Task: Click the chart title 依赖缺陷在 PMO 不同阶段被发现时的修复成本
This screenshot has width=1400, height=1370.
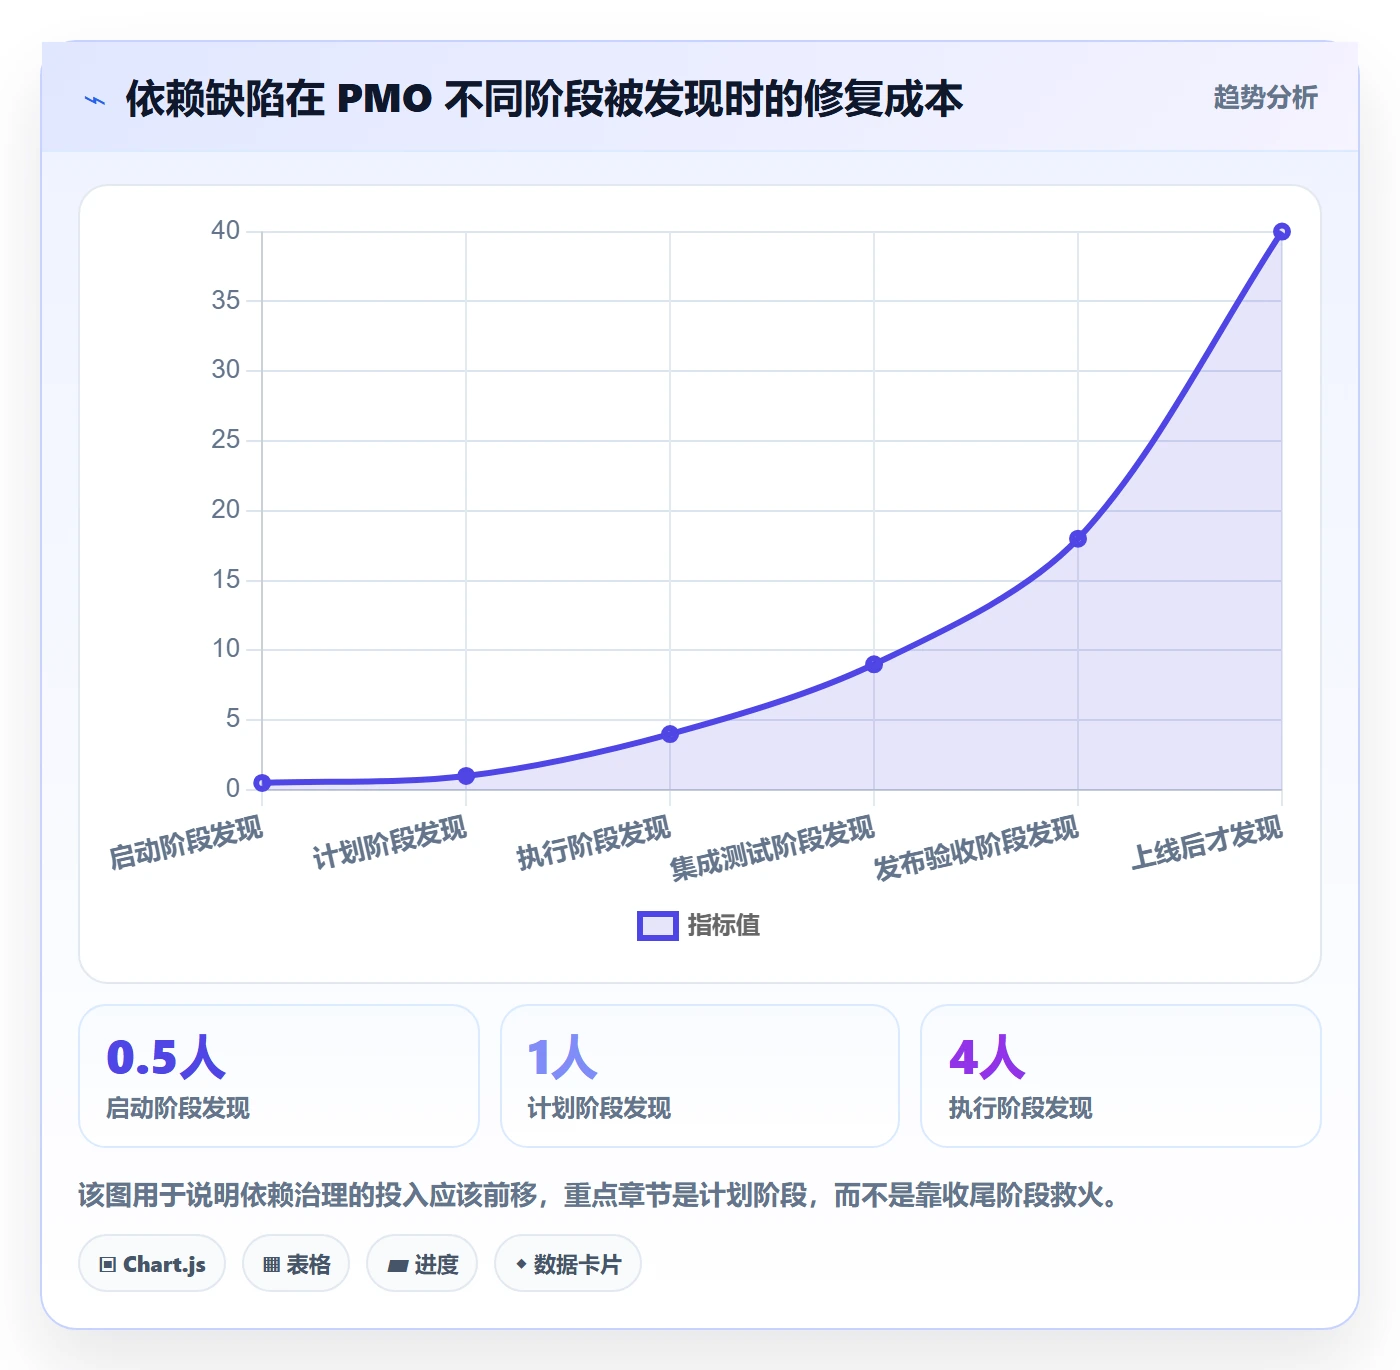Action: pos(544,99)
